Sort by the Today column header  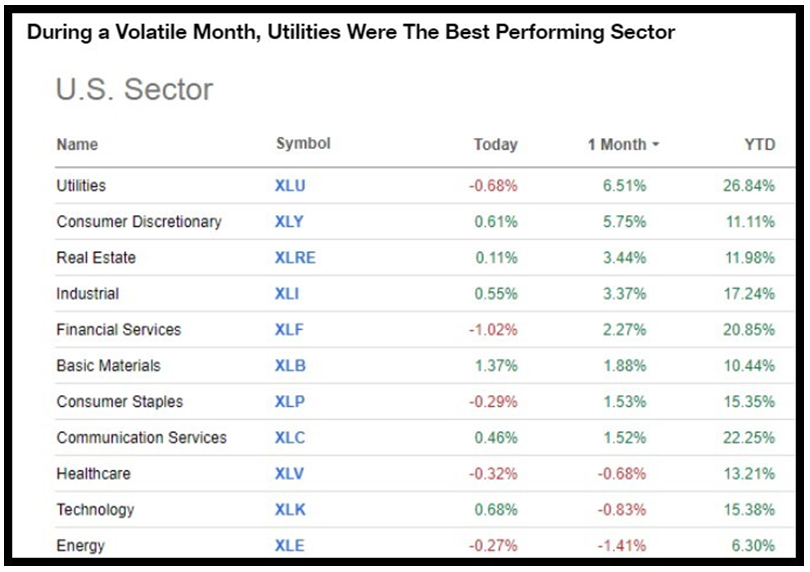pos(495,145)
